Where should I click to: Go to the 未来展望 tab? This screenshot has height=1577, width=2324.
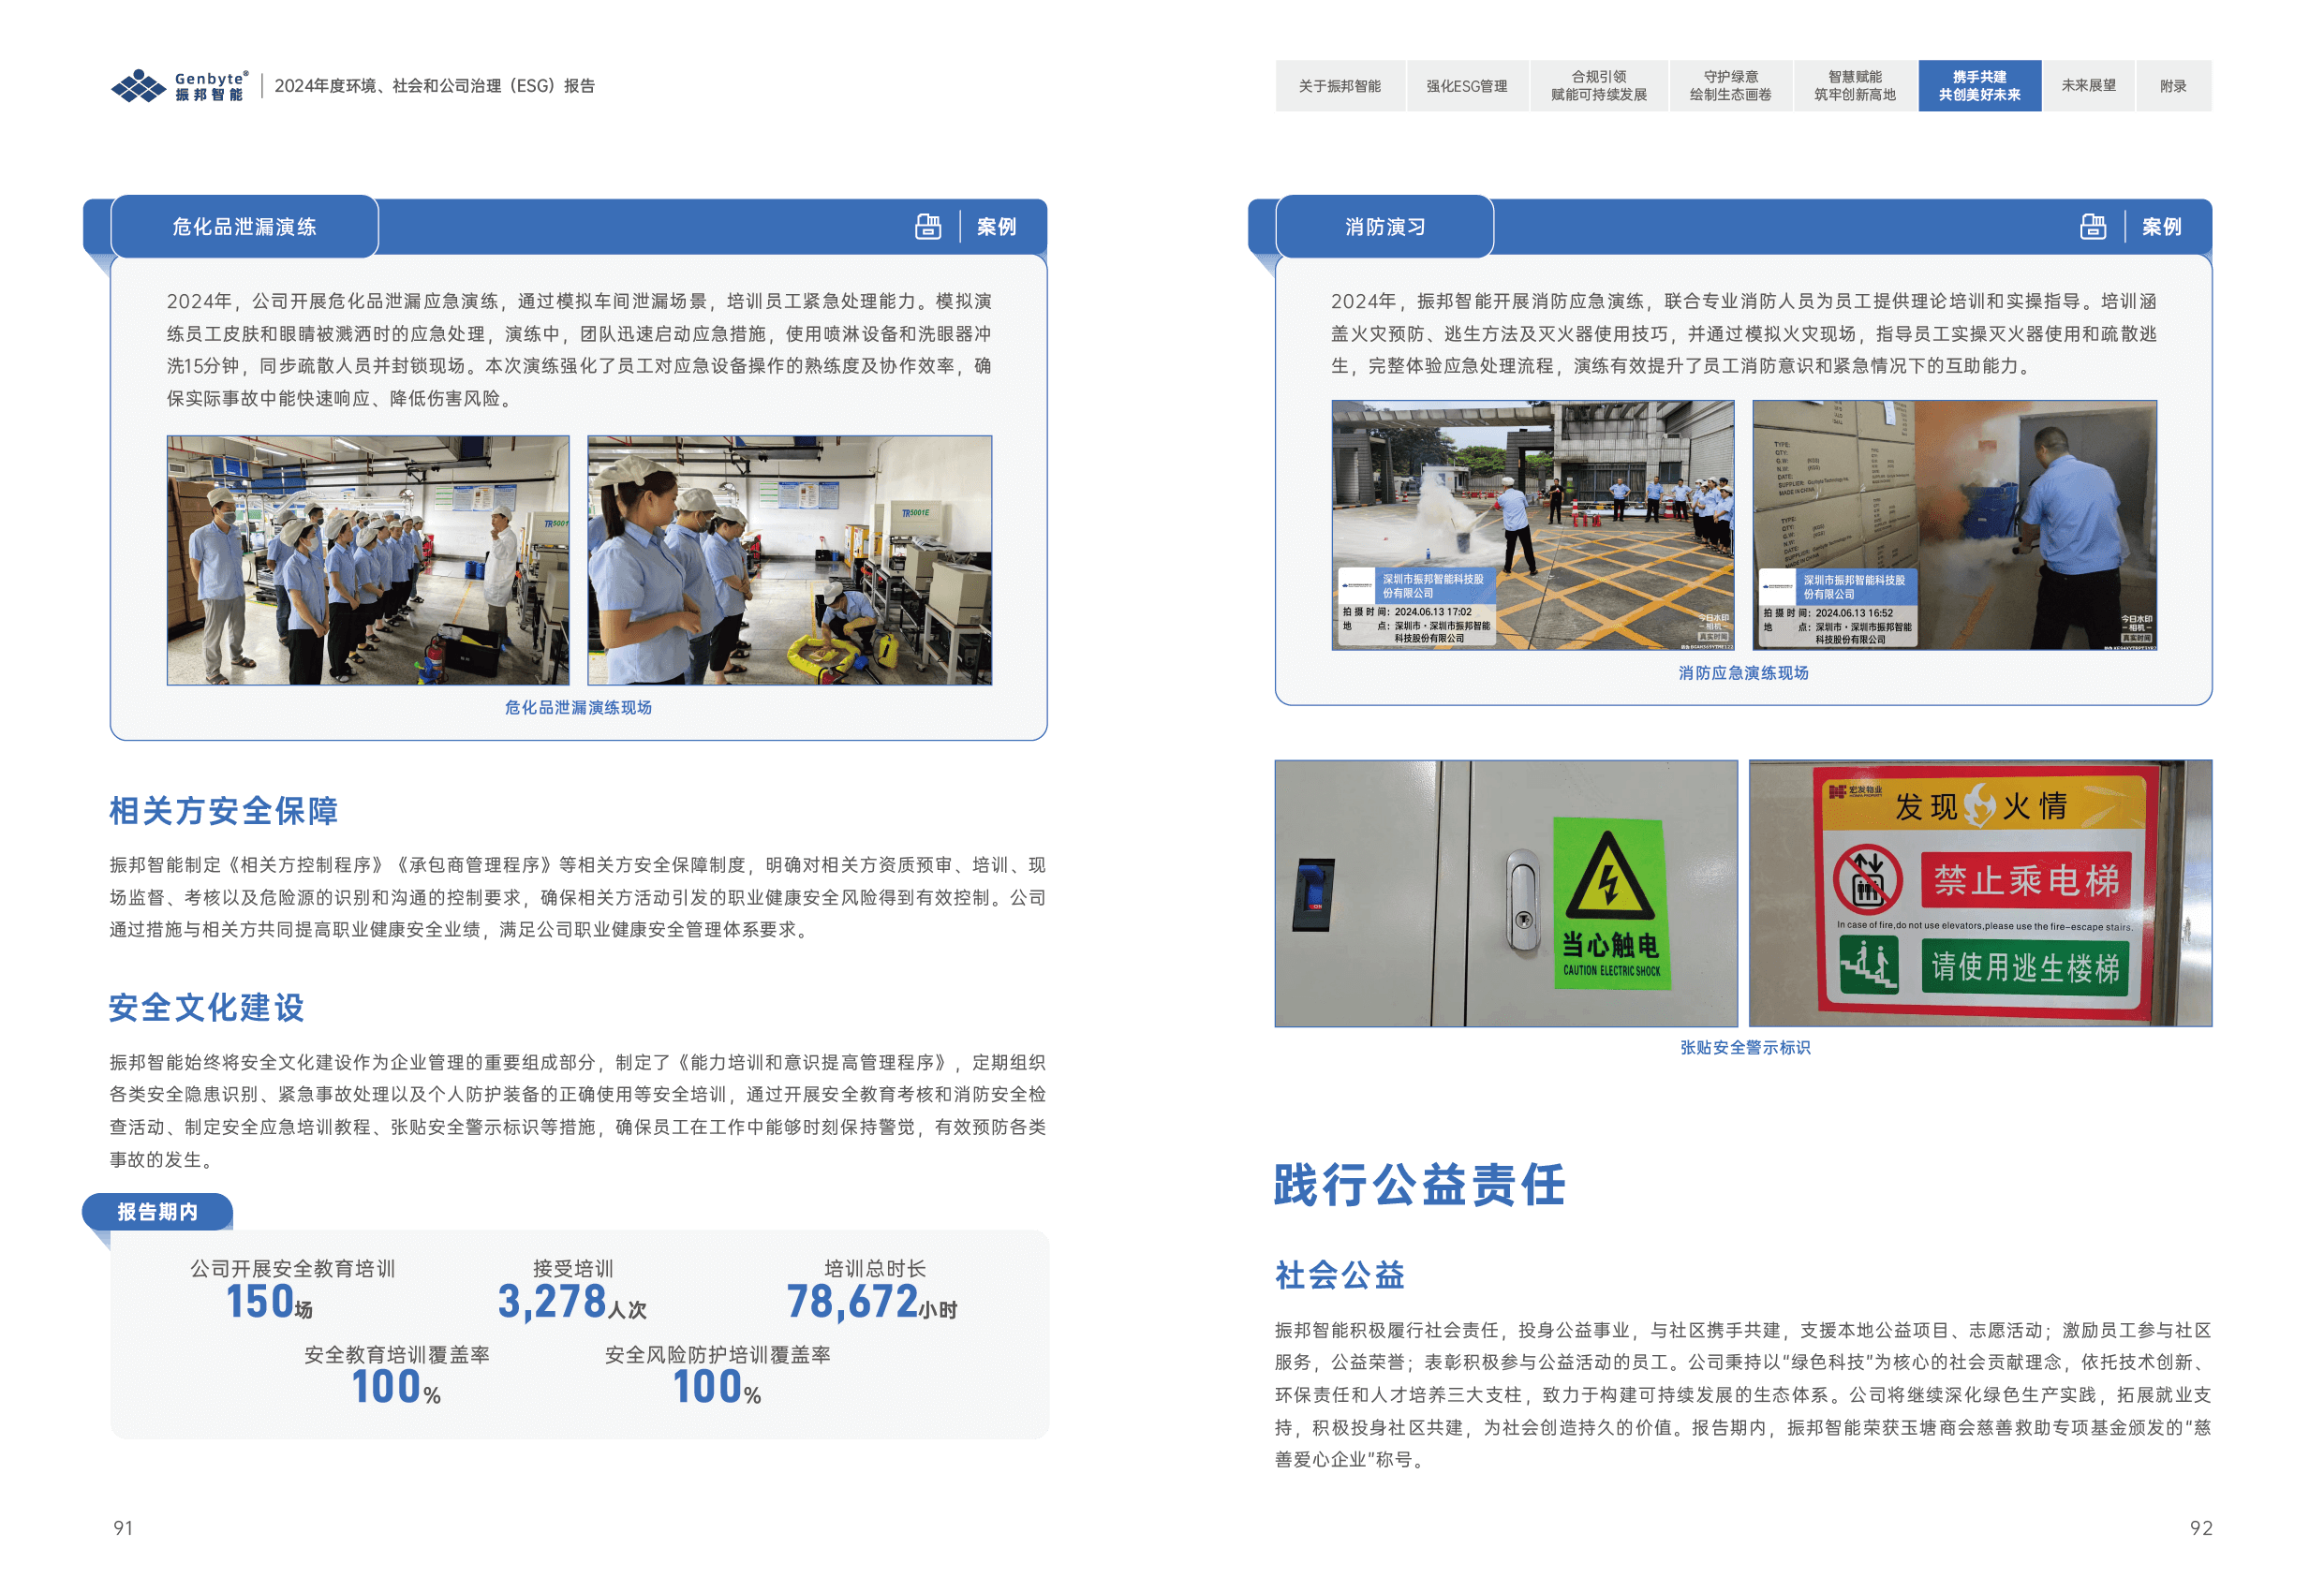pos(2088,86)
